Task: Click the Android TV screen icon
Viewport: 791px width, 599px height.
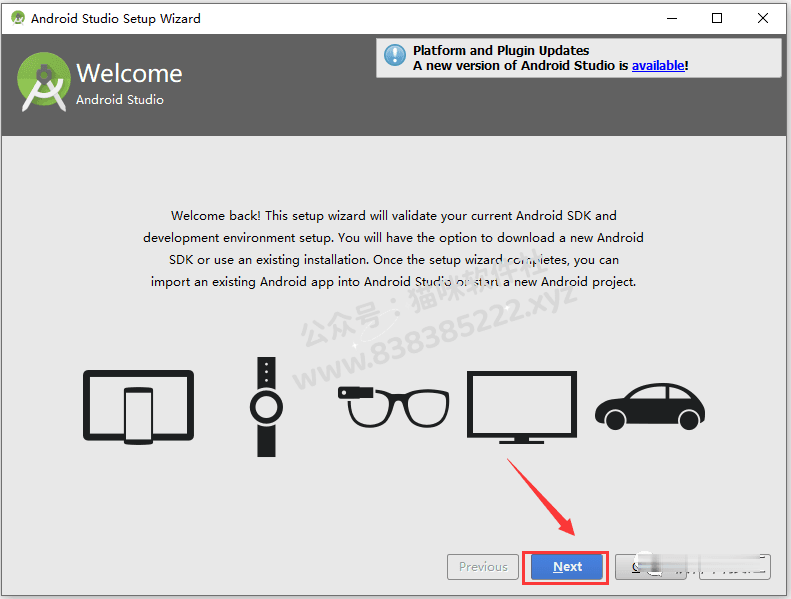Action: click(522, 407)
